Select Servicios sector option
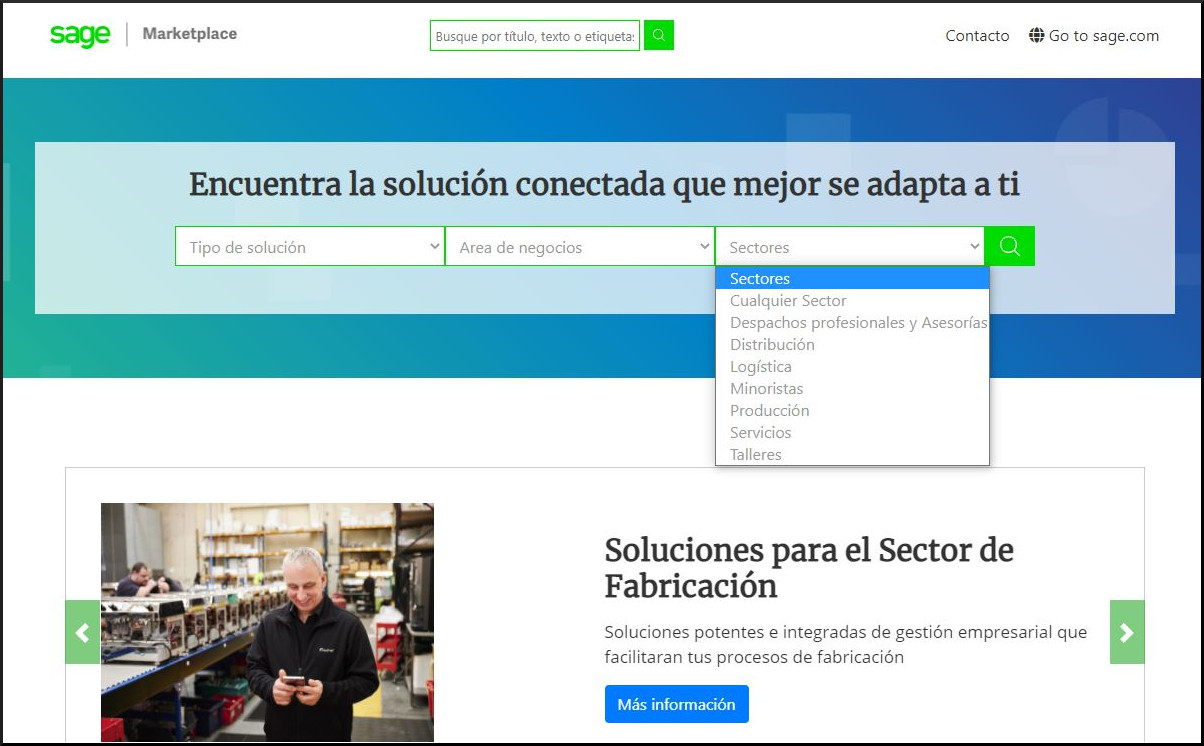This screenshot has height=746, width=1204. click(760, 433)
